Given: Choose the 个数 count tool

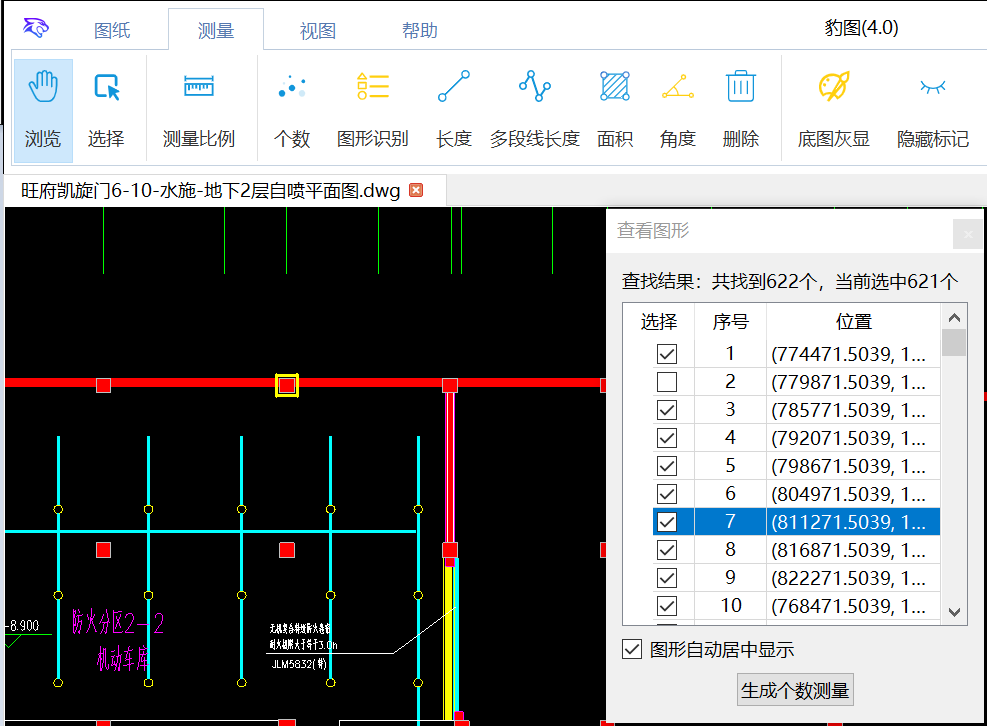Looking at the screenshot, I should [292, 111].
